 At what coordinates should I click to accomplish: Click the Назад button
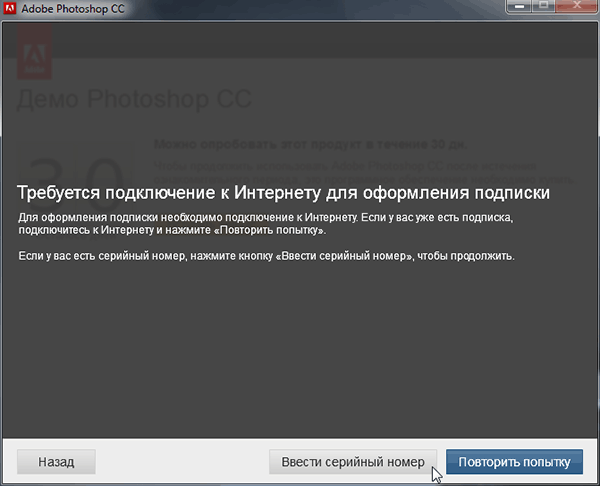click(x=56, y=462)
